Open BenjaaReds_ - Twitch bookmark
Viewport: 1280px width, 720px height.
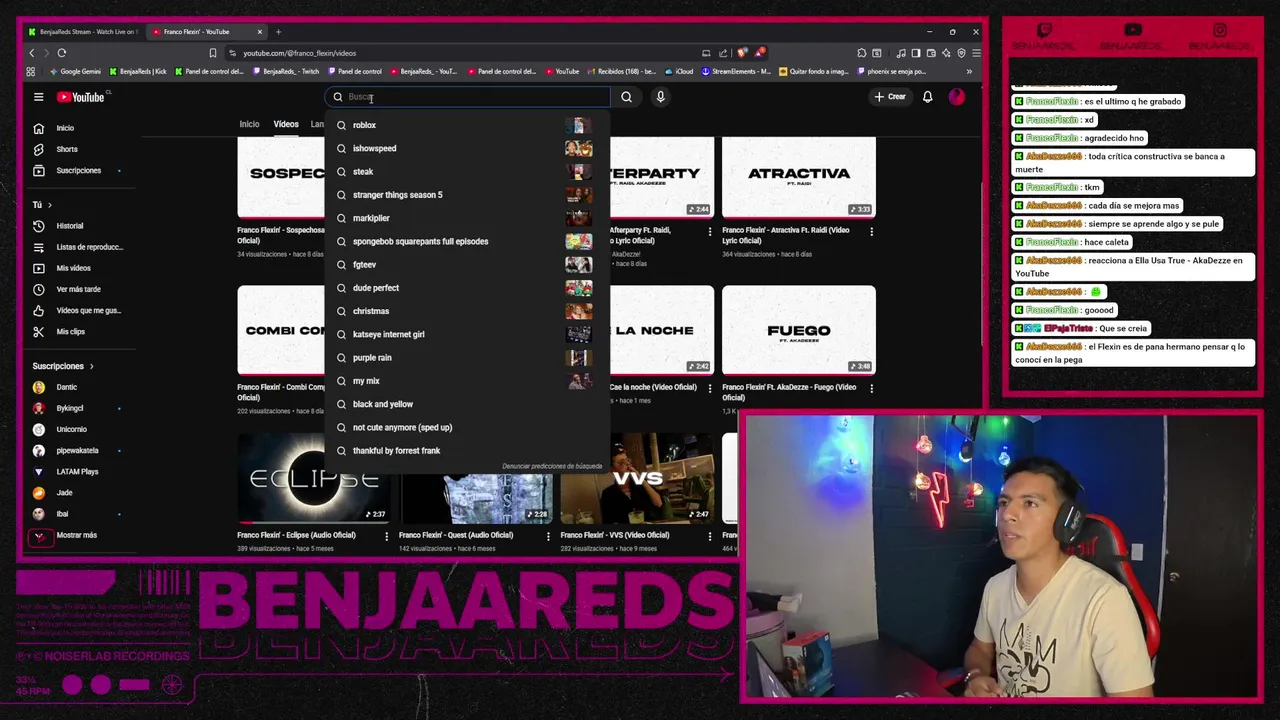[x=286, y=72]
